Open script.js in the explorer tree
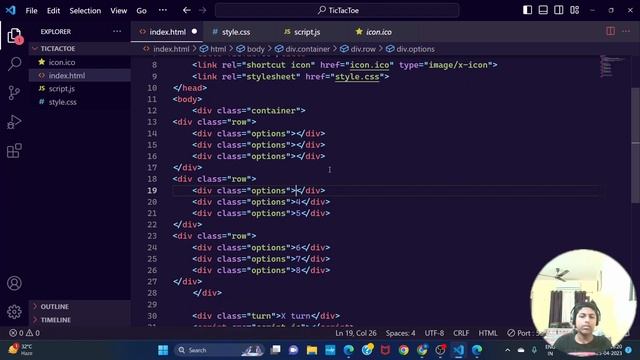The height and width of the screenshot is (360, 640). click(80, 89)
